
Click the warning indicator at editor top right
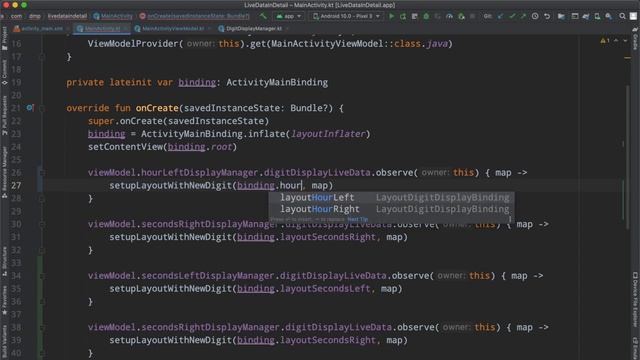click(x=604, y=40)
